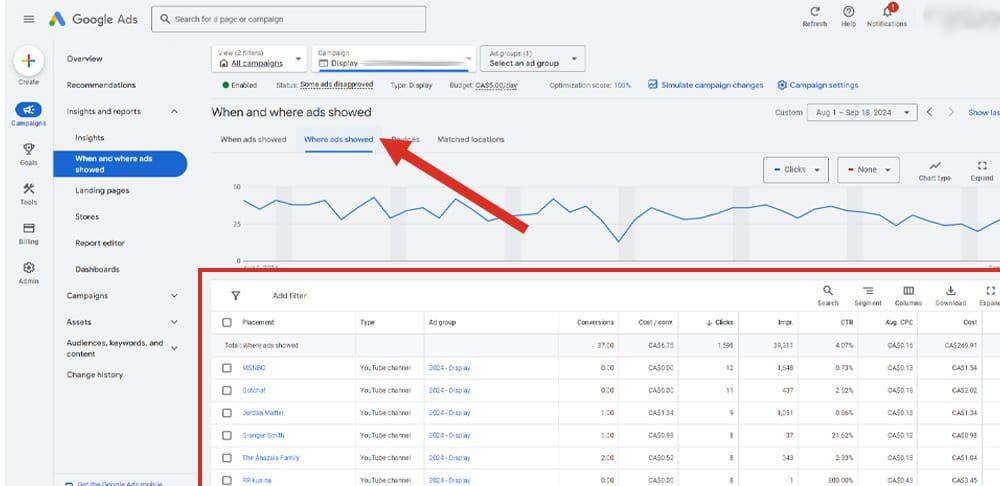Open Overview in sidebar
Screen dimensions: 1000x486
coord(84,59)
